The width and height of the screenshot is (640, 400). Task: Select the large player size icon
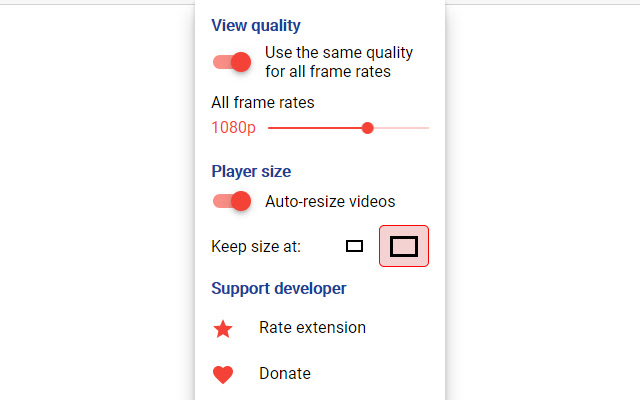[x=404, y=246]
